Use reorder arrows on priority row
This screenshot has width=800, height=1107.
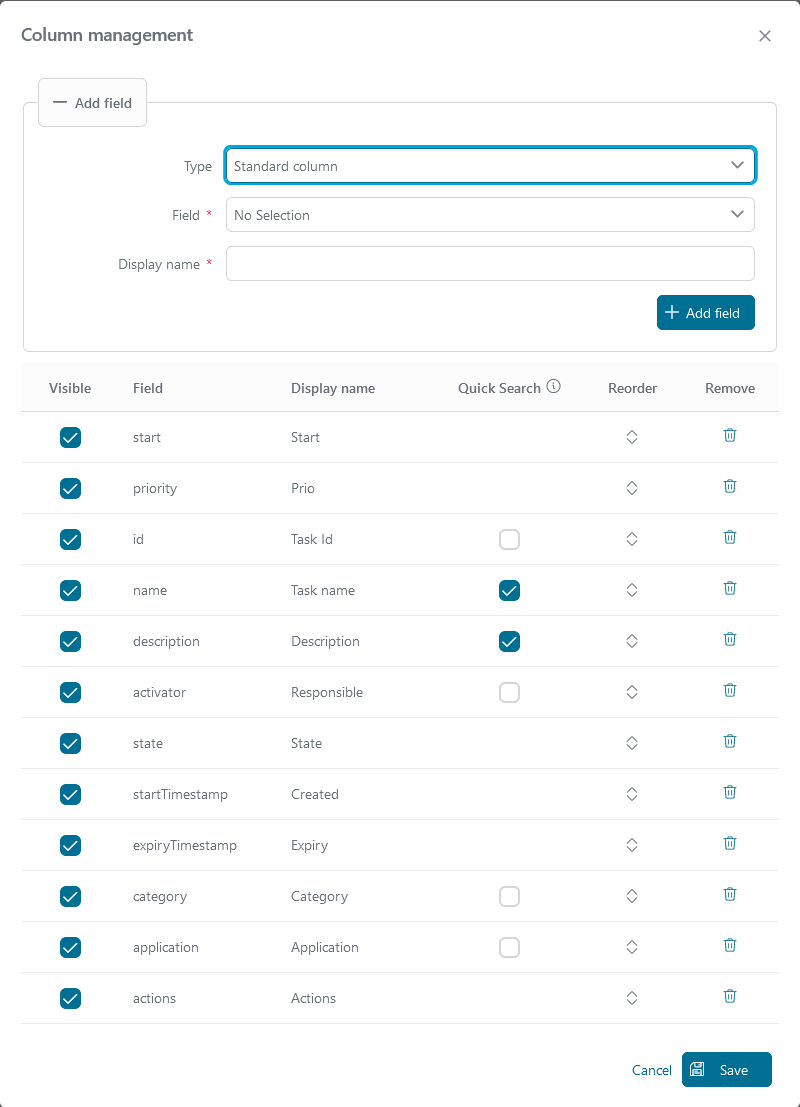pos(632,488)
